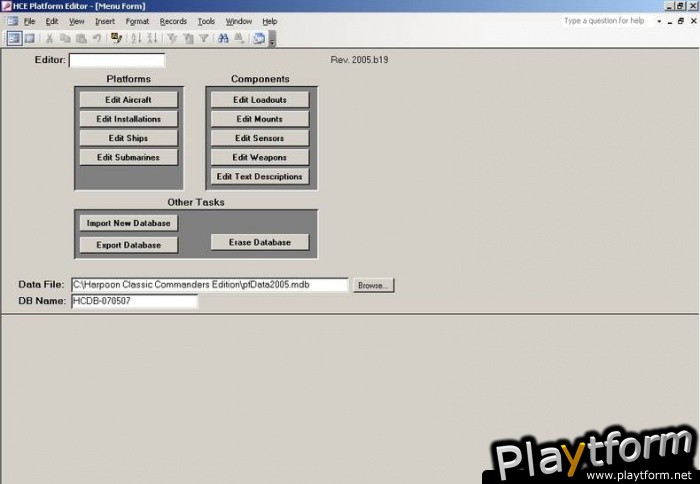700x484 pixels.
Task: Click the Erase Database button
Action: click(260, 242)
